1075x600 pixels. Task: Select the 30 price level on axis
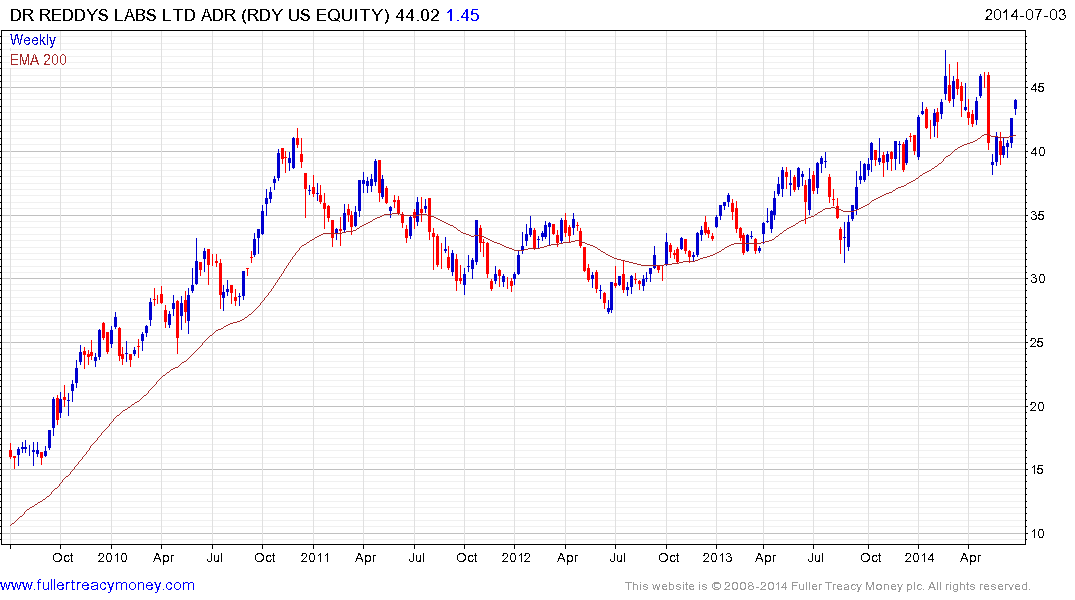pyautogui.click(x=1040, y=279)
